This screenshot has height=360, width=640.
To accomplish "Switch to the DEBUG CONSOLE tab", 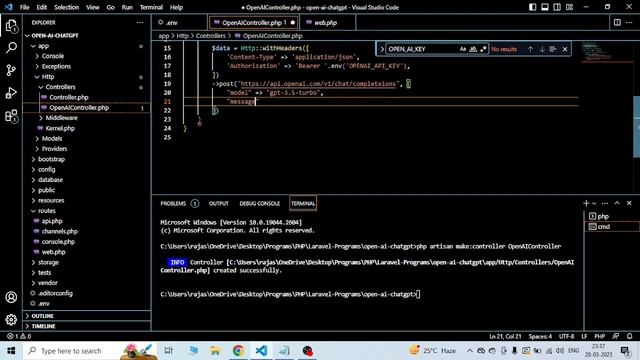I will [x=260, y=203].
